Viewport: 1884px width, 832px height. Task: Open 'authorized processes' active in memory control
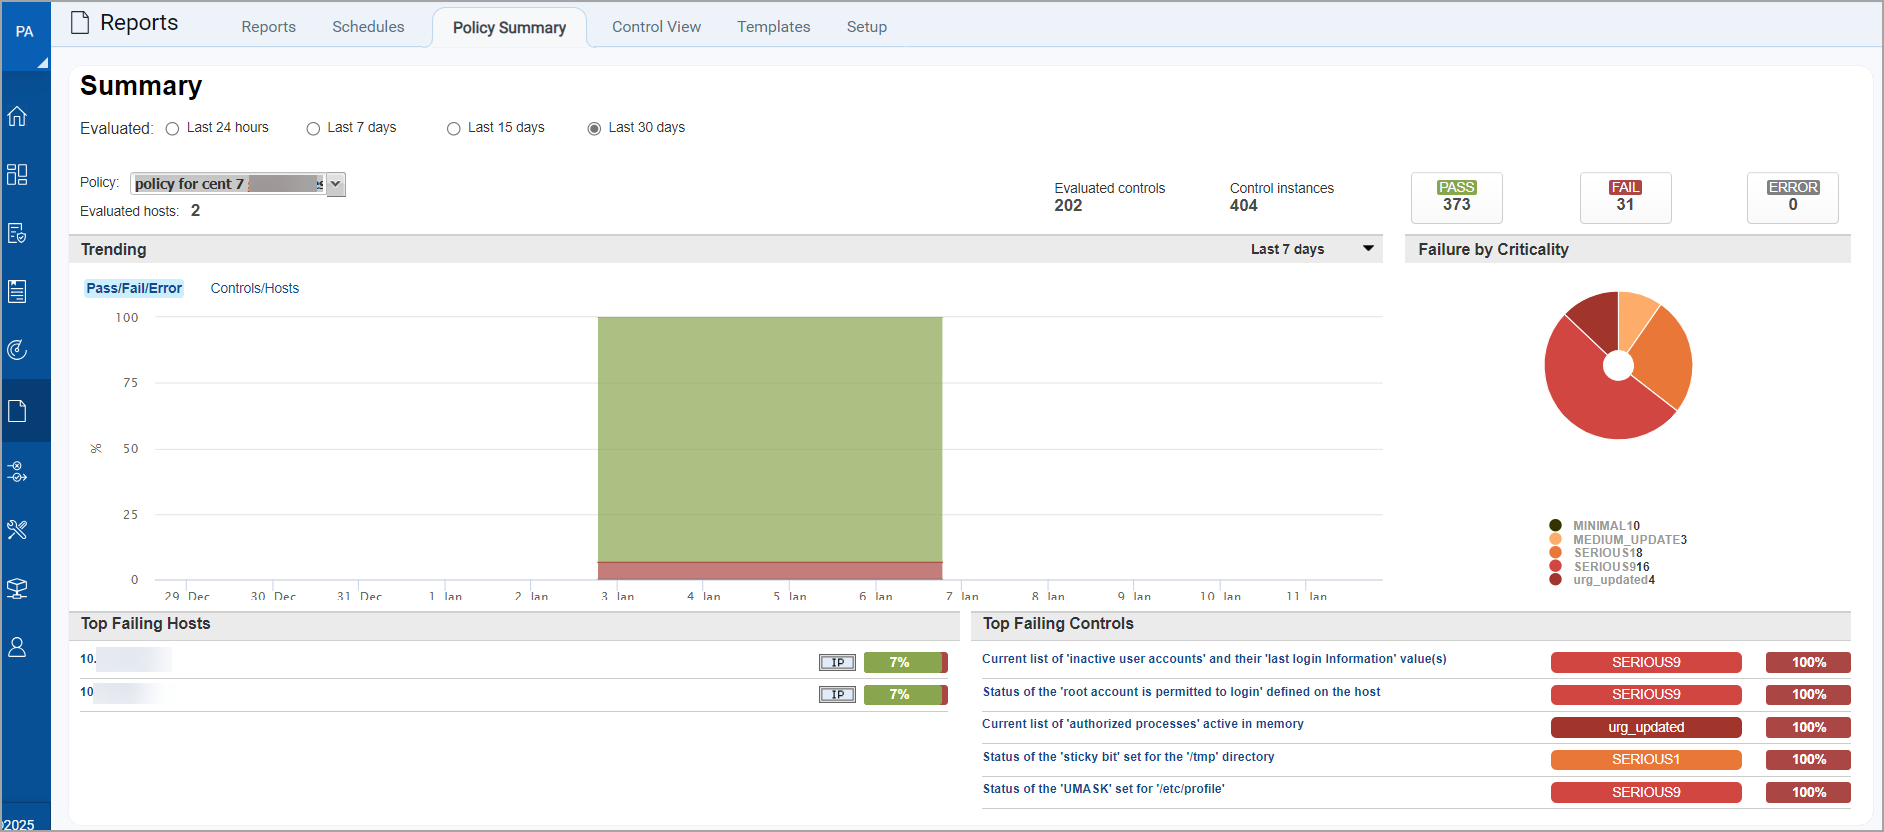point(1142,724)
